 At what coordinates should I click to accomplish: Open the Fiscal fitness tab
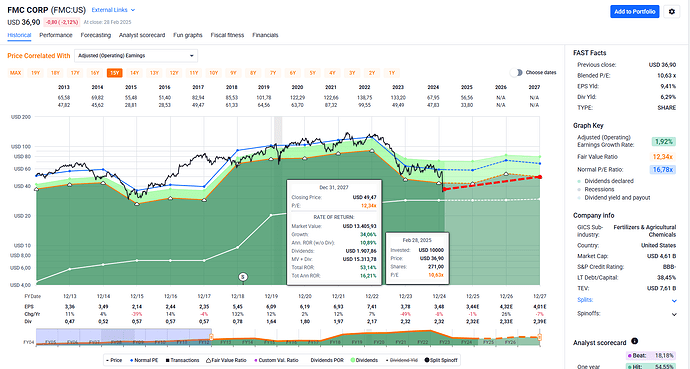pyautogui.click(x=227, y=35)
